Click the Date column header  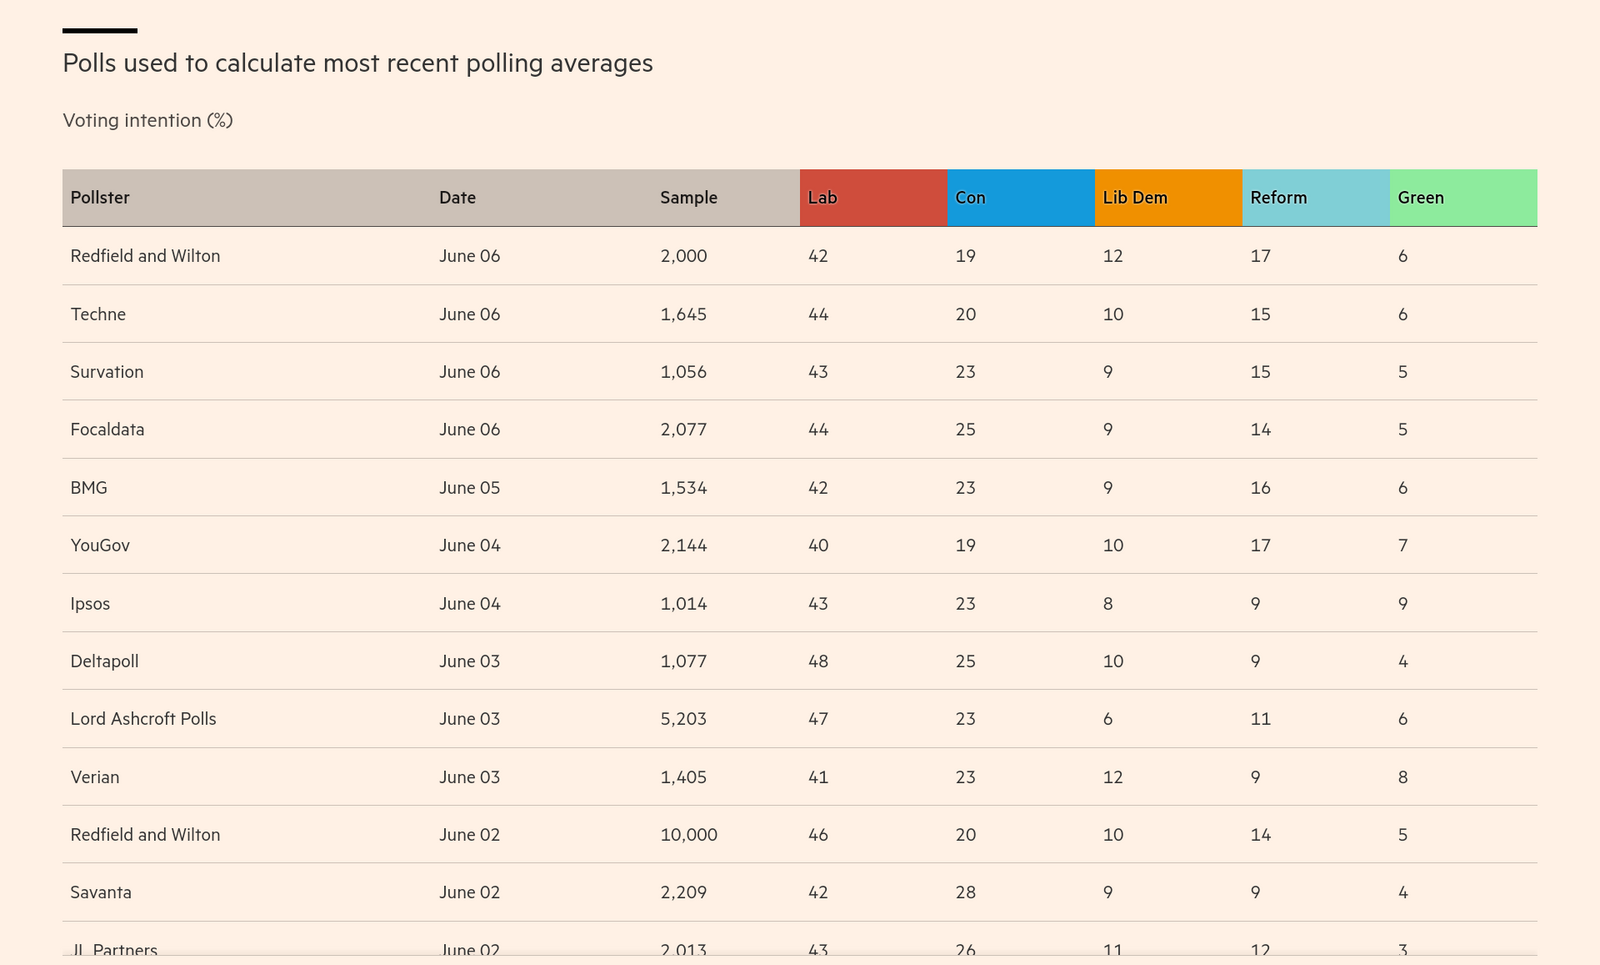(457, 198)
